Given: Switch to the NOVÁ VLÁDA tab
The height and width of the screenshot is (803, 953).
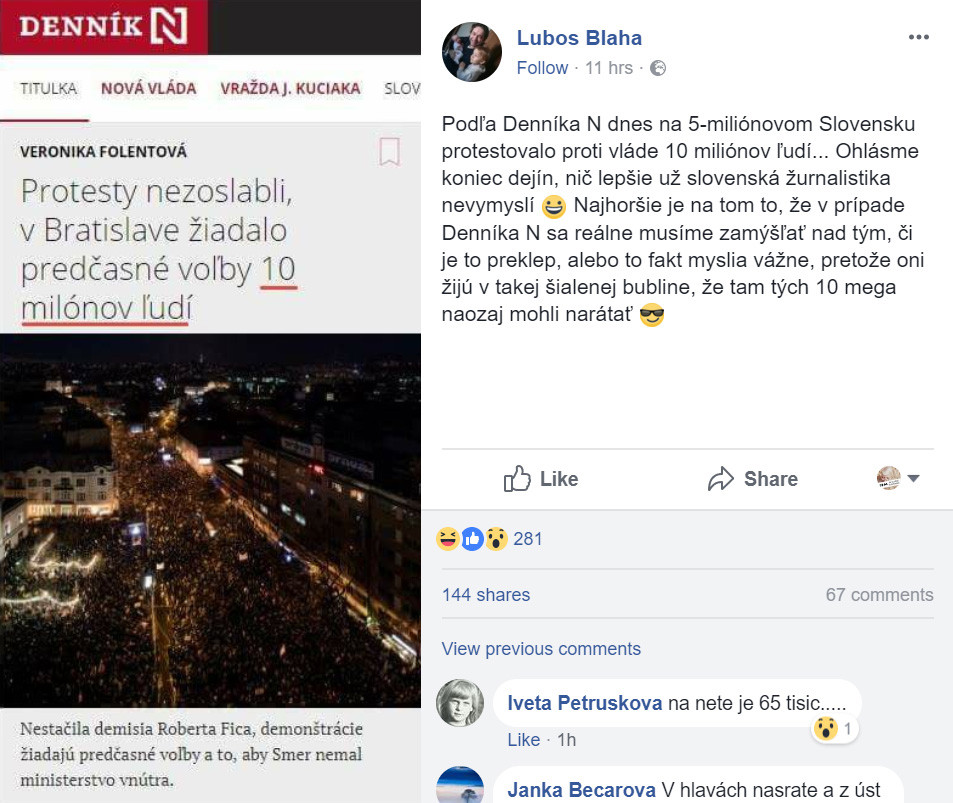Looking at the screenshot, I should (149, 89).
